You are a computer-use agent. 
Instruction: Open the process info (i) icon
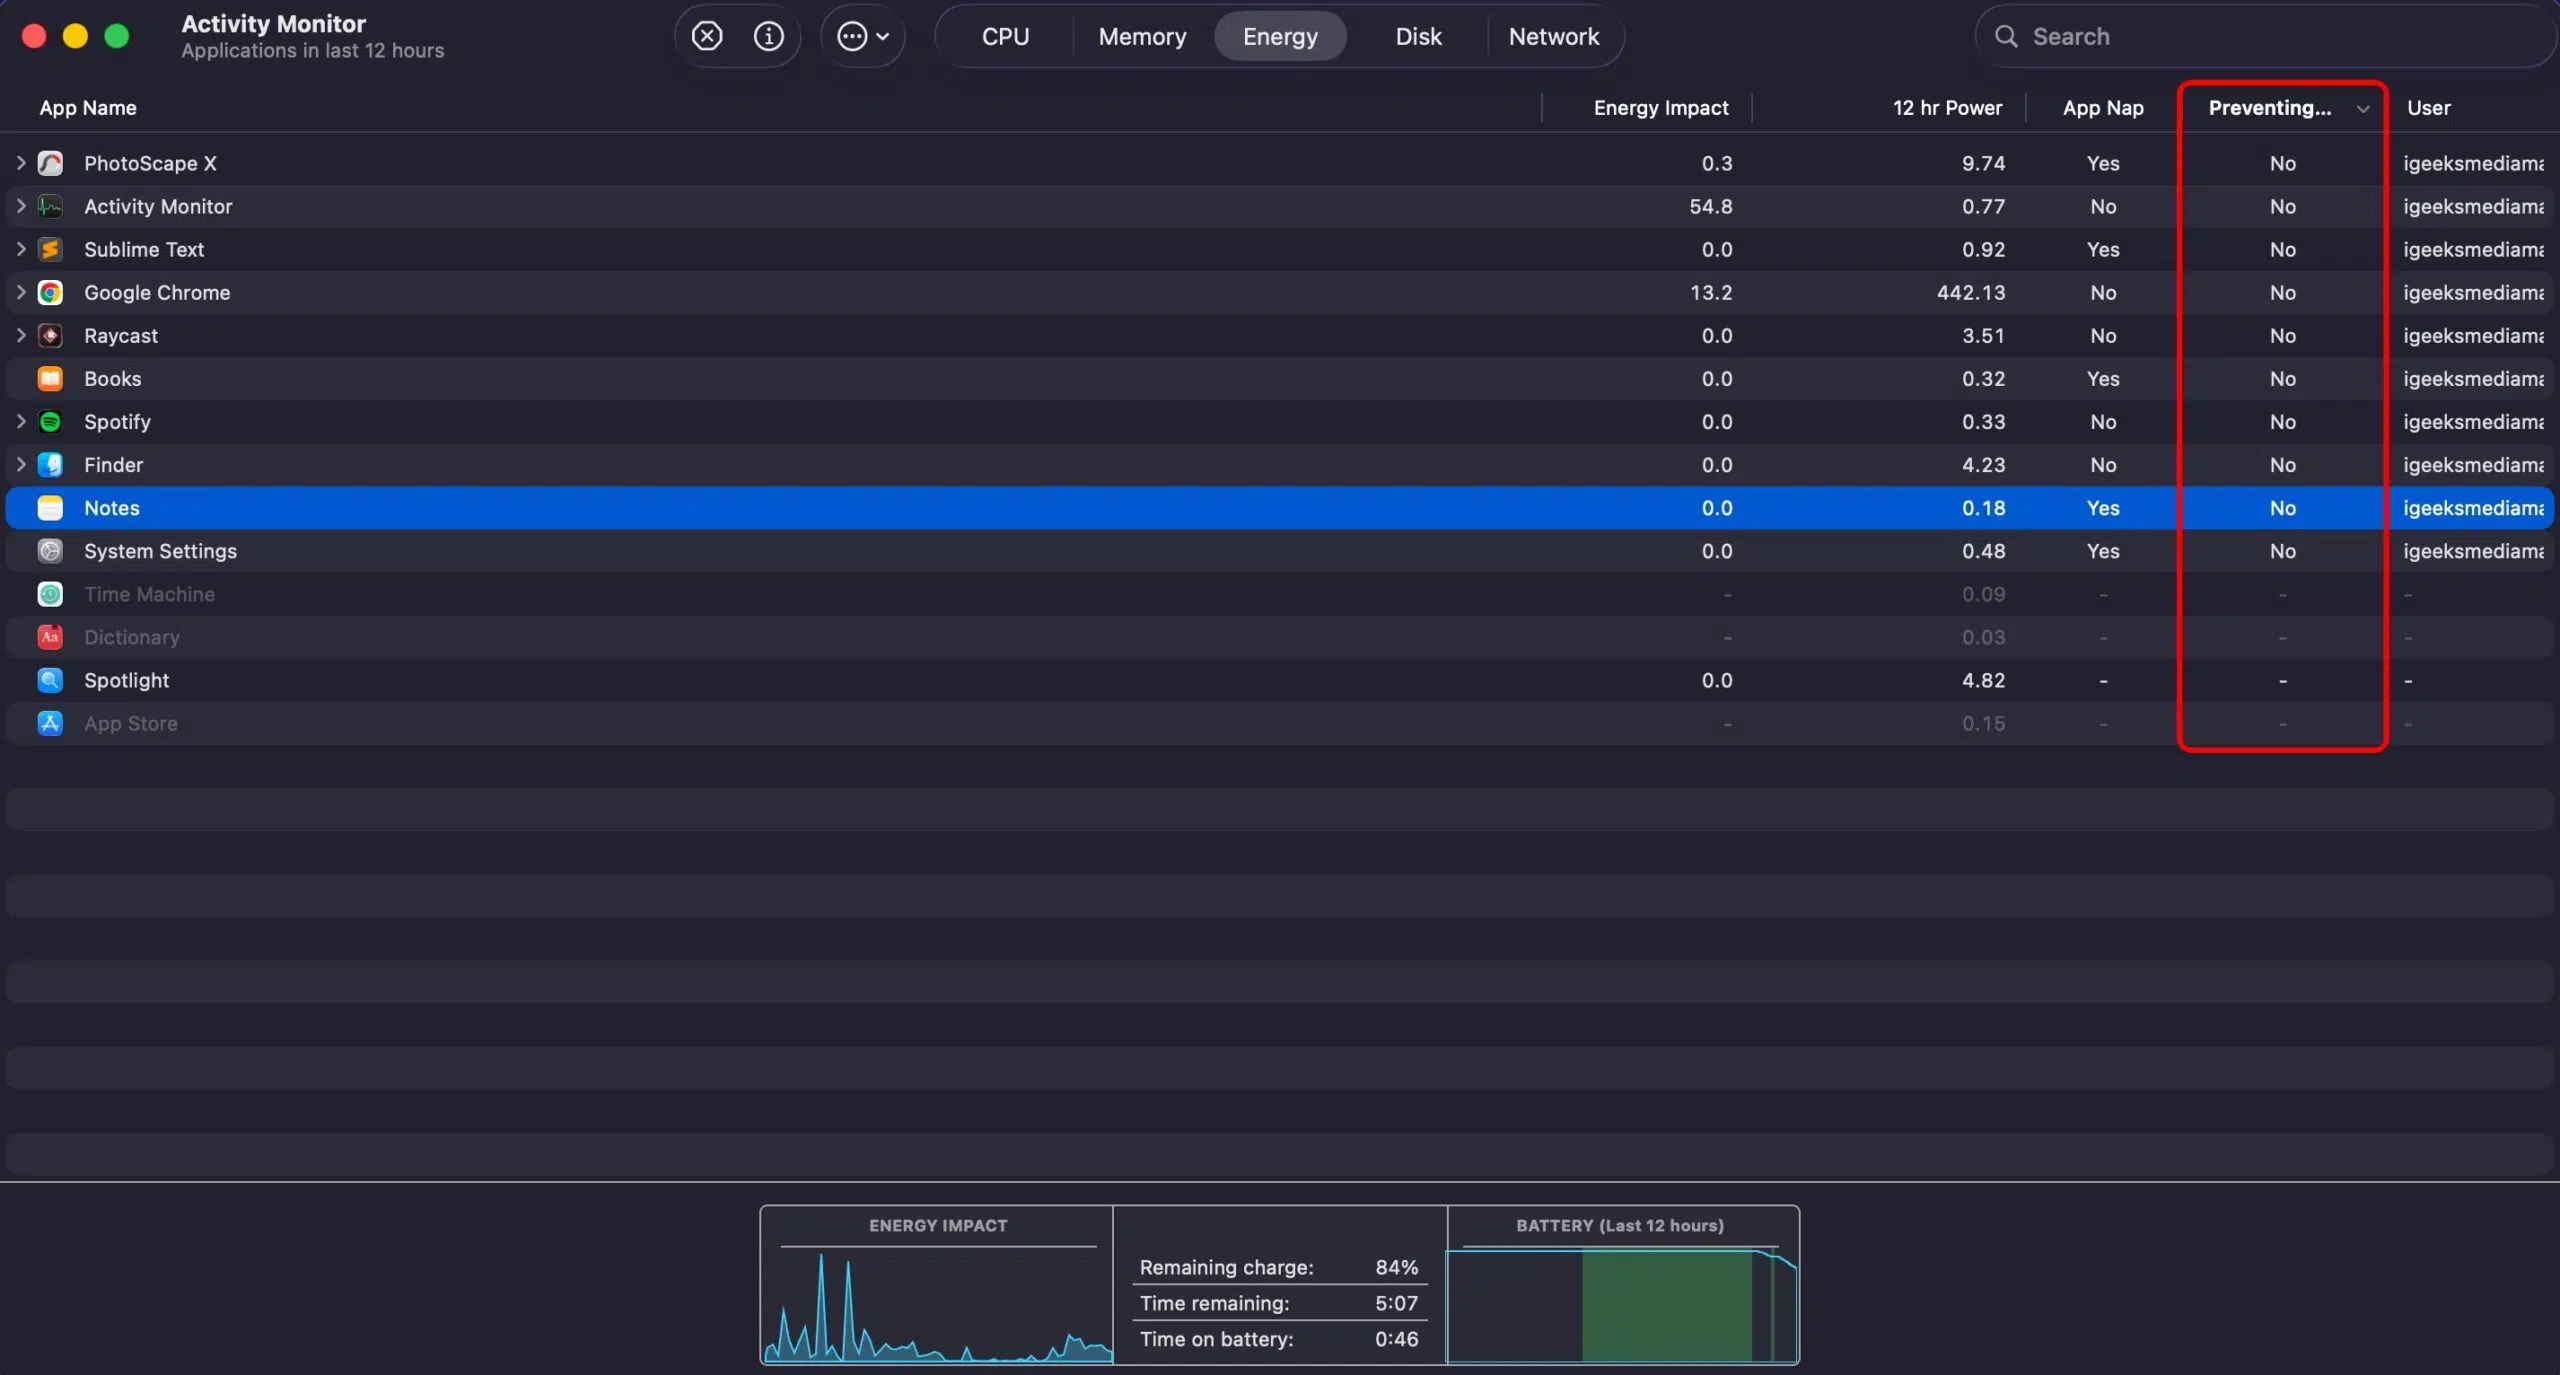768,37
